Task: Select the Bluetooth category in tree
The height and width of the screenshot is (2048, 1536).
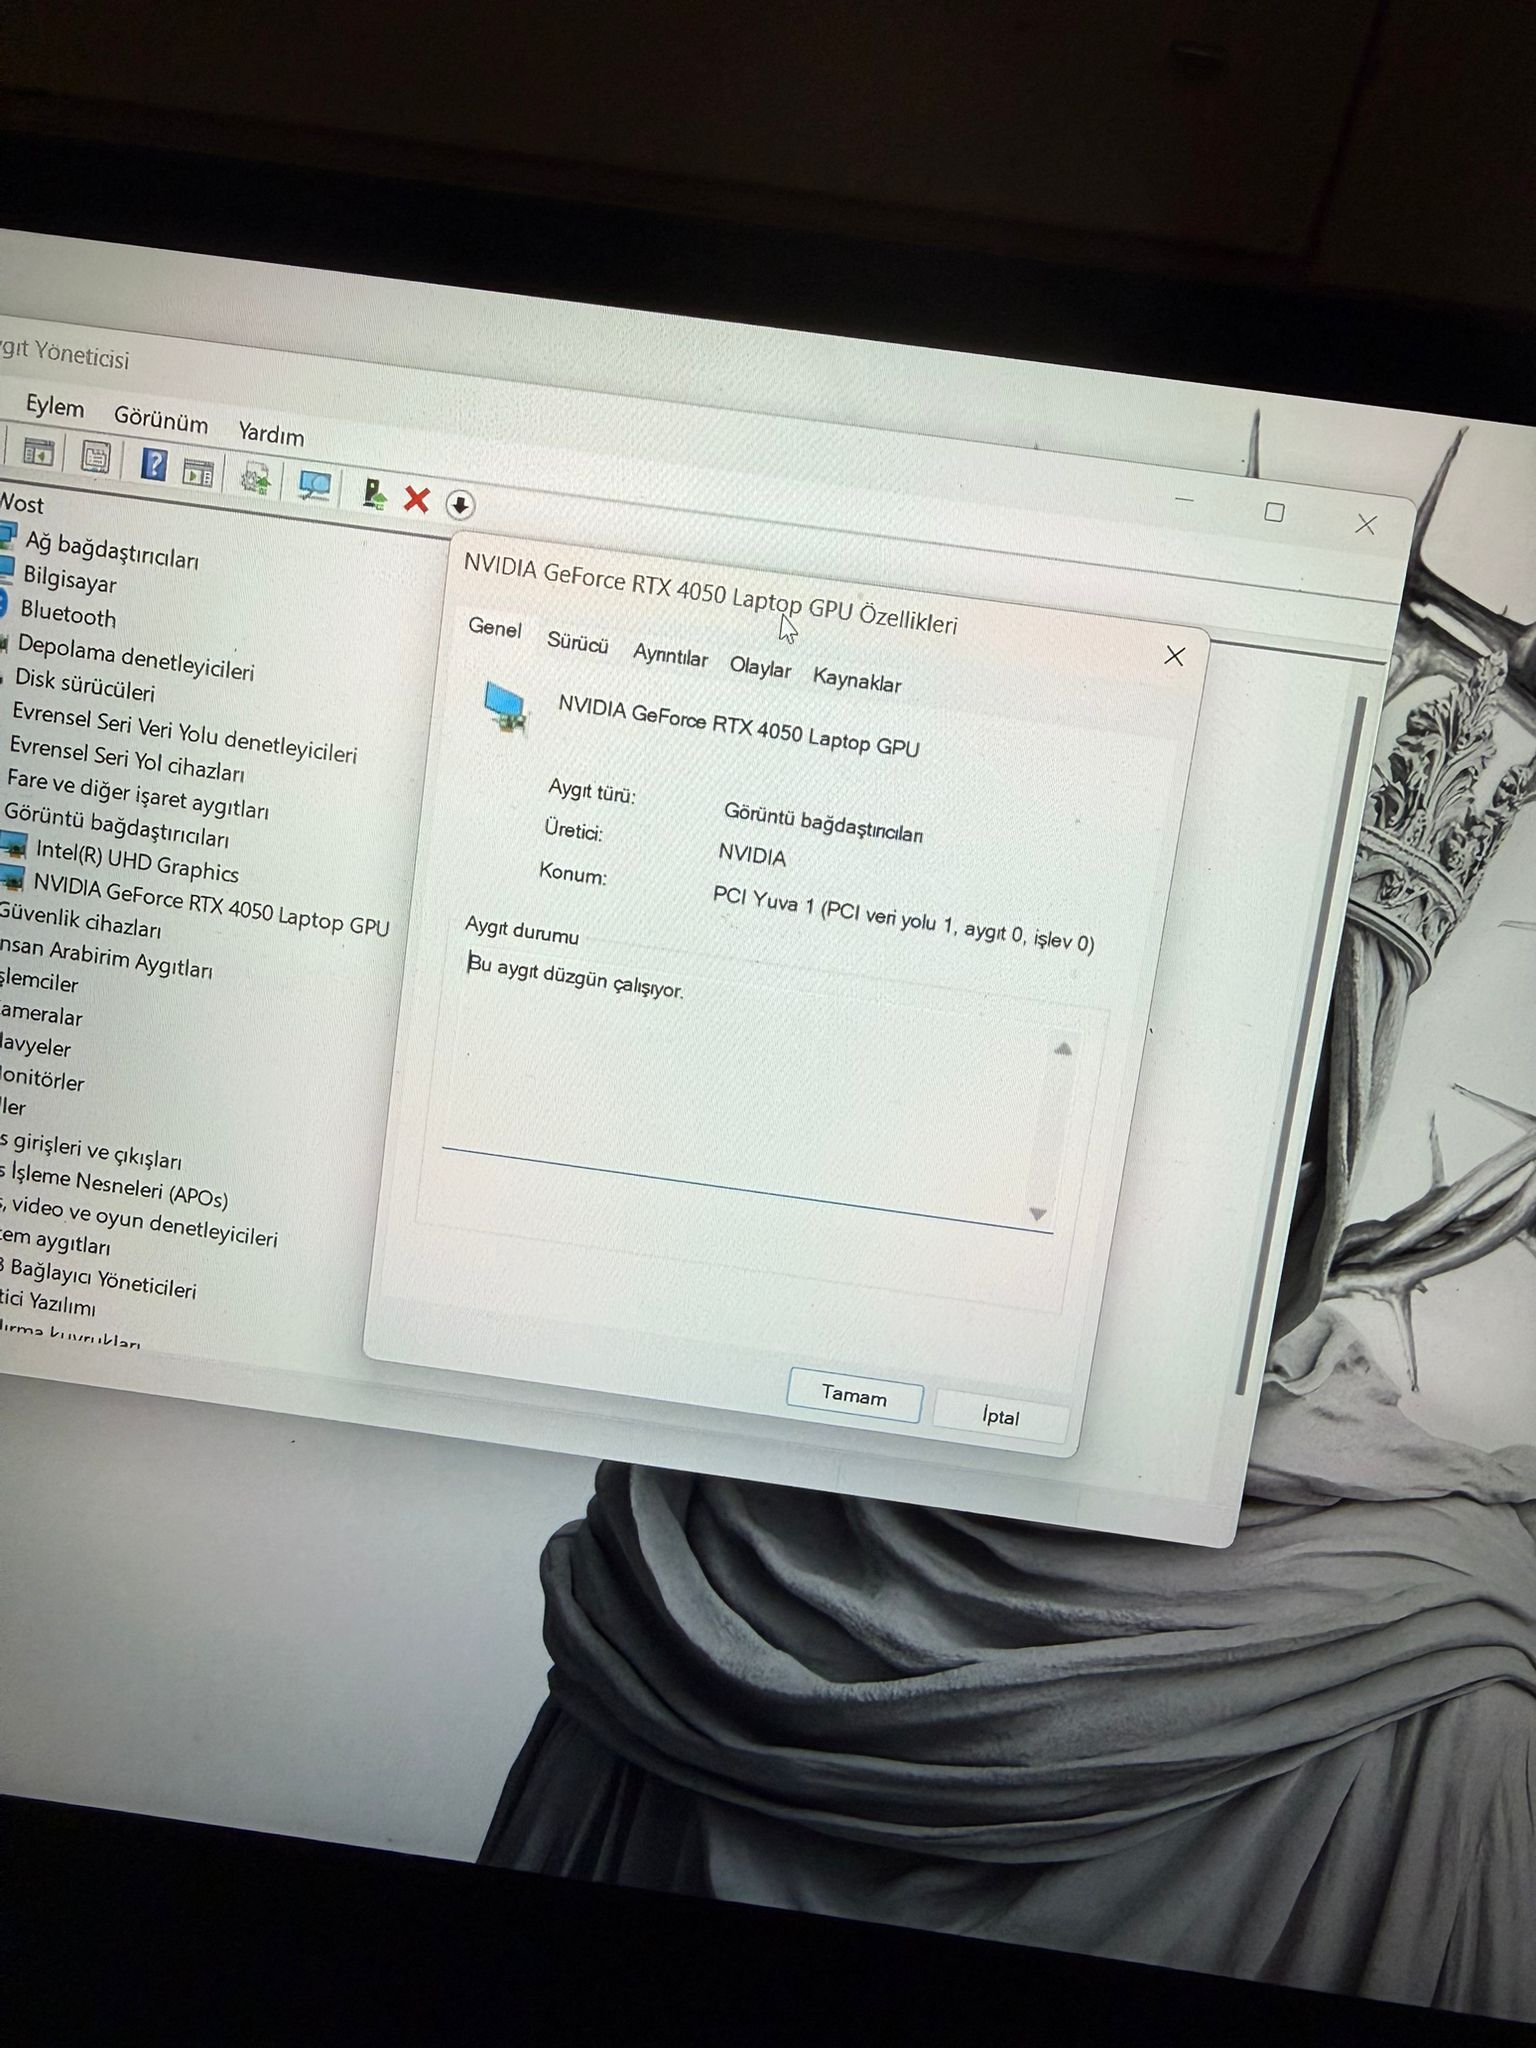Action: click(x=68, y=614)
